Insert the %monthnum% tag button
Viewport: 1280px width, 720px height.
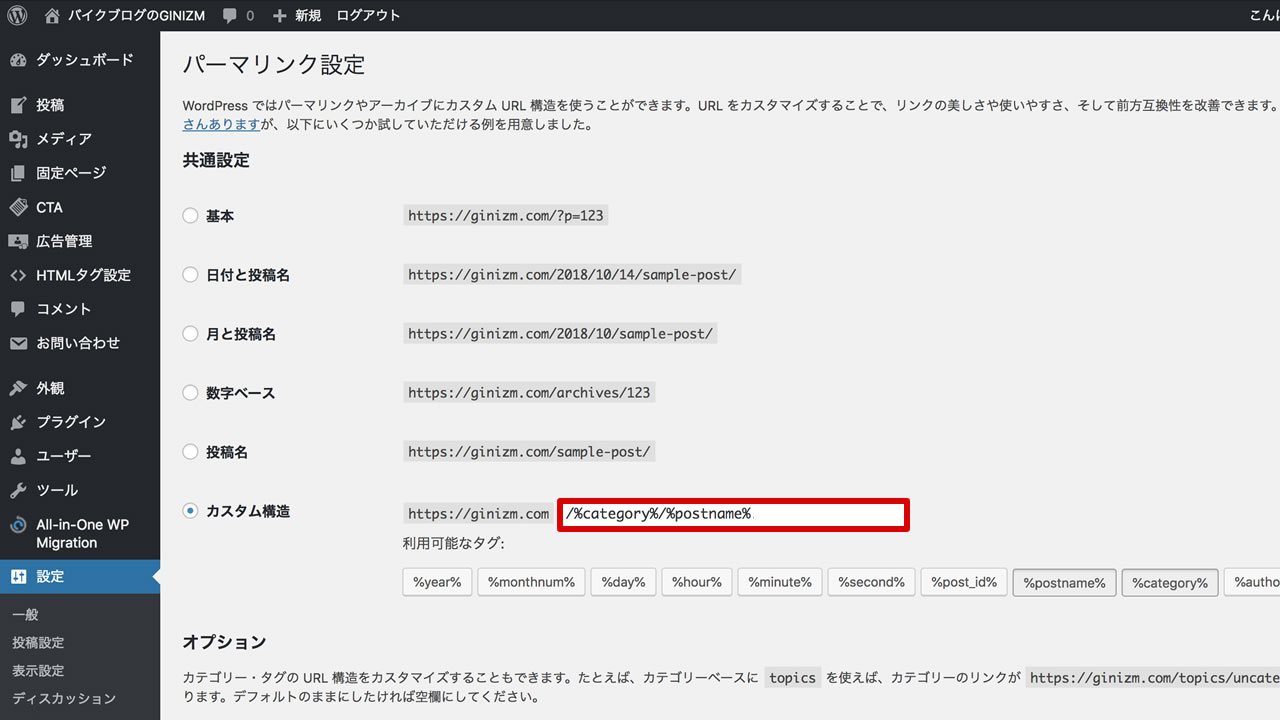pos(530,582)
